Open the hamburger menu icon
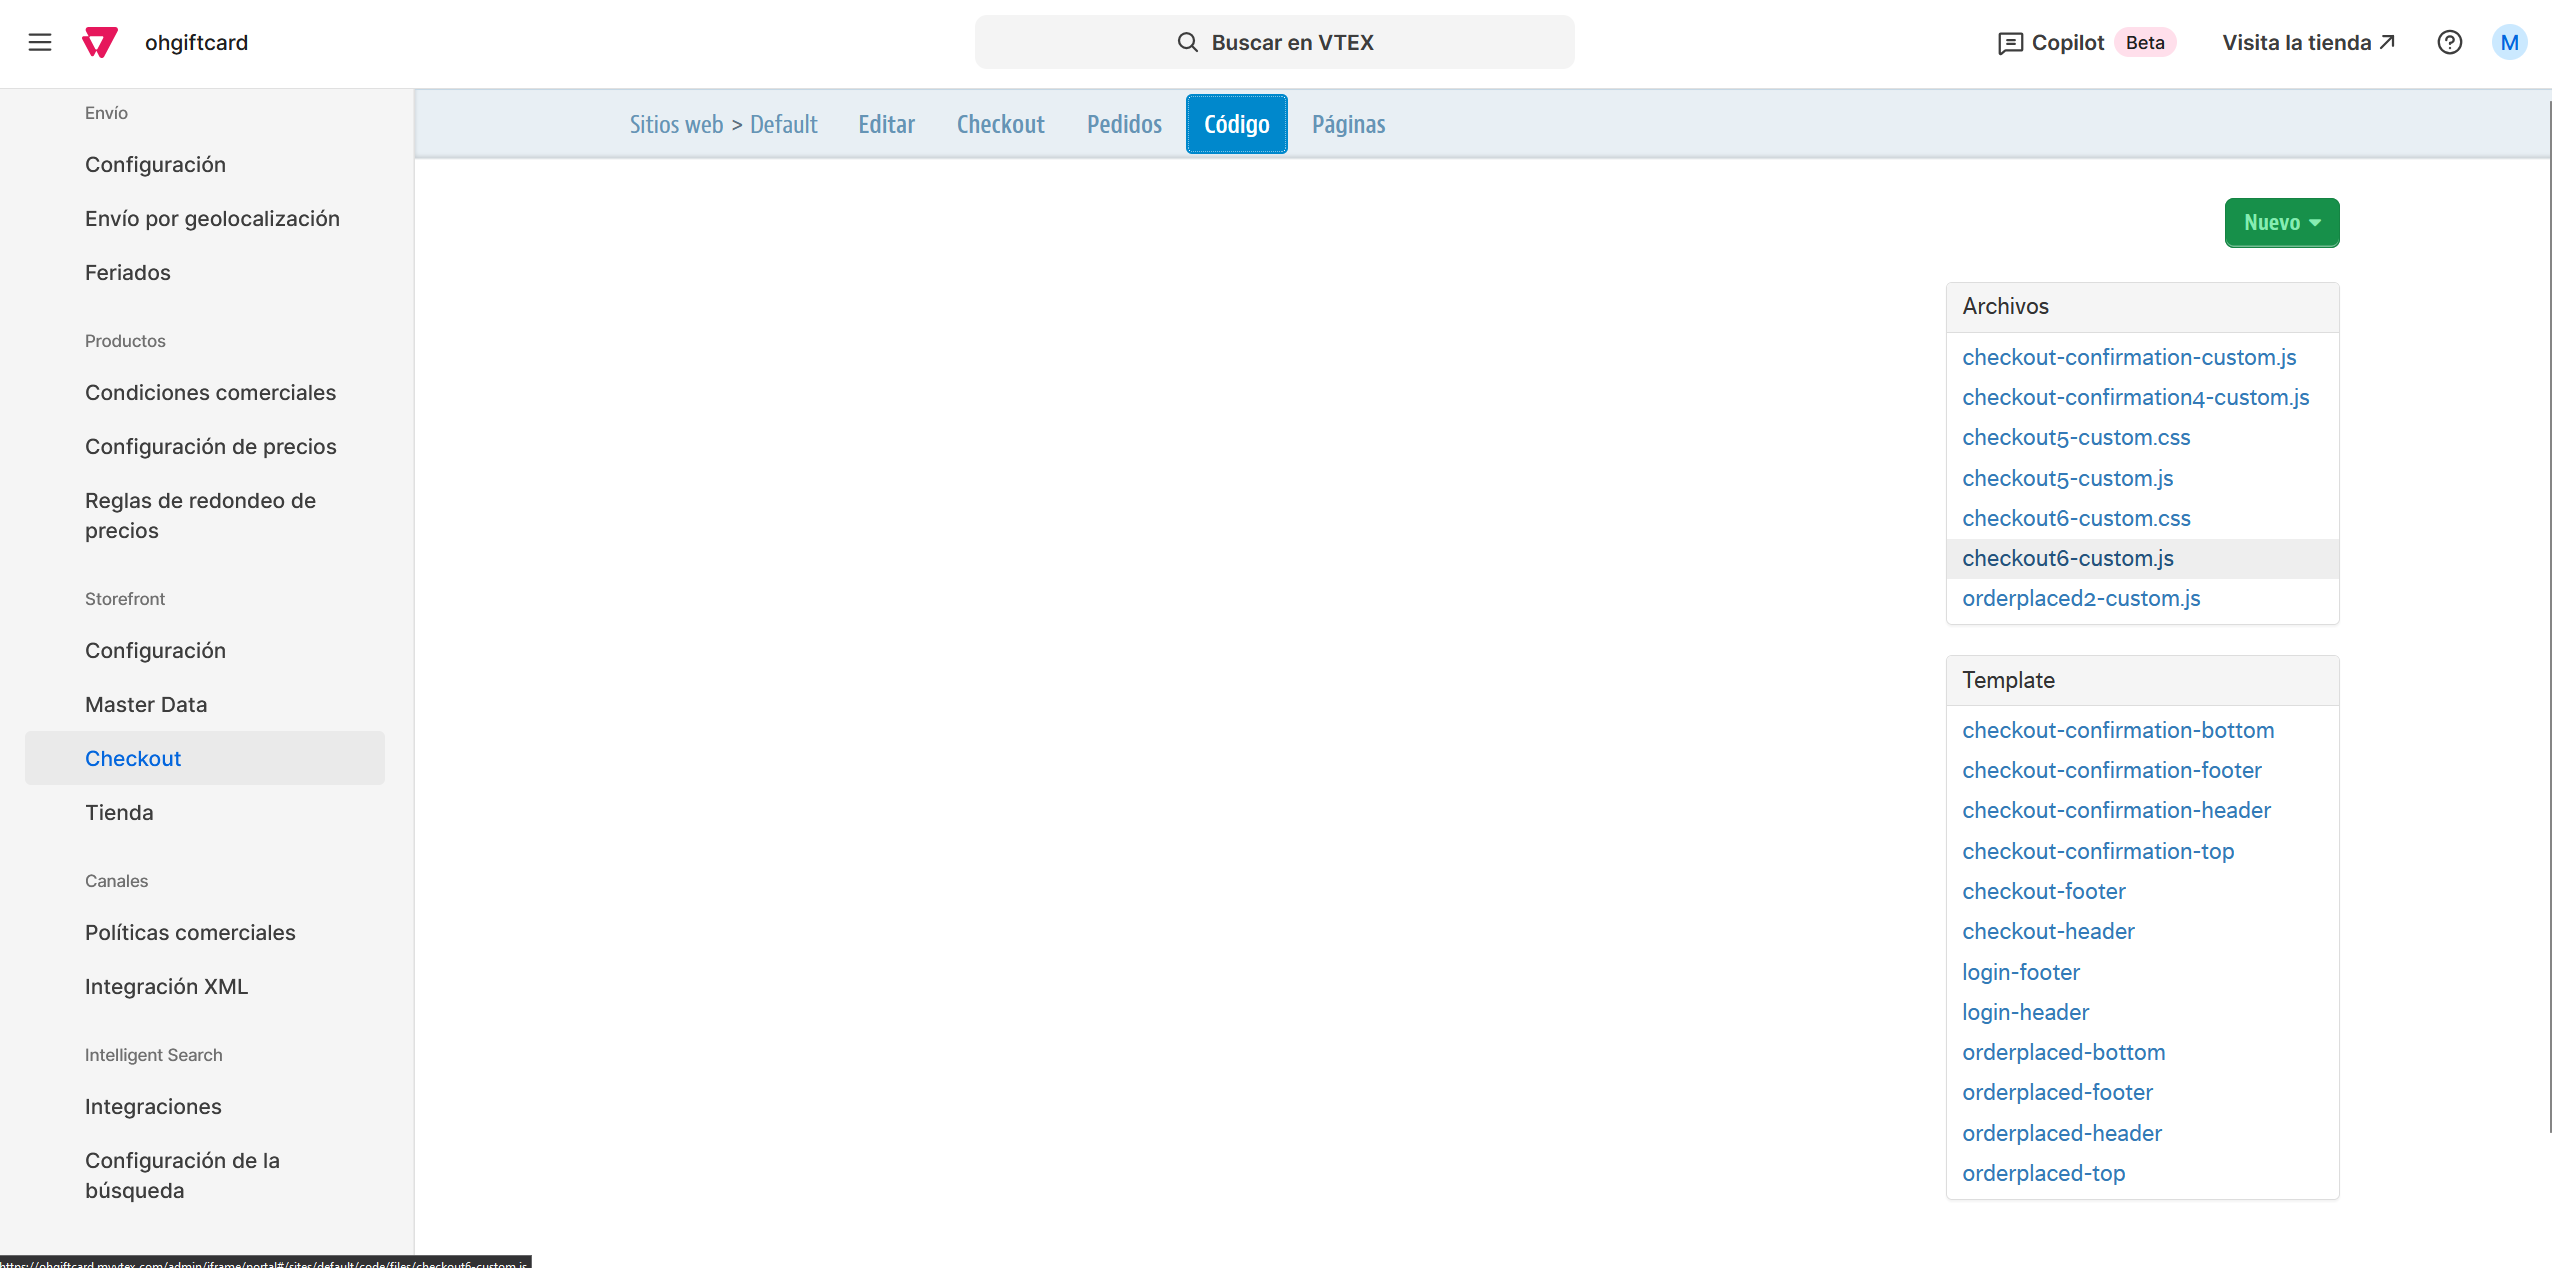This screenshot has height=1268, width=2552. (40, 42)
